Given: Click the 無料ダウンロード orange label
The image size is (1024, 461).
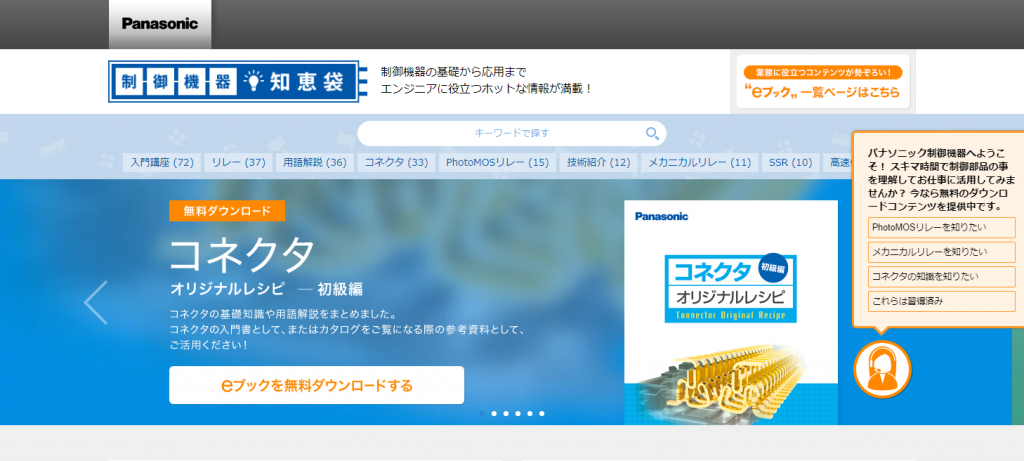Looking at the screenshot, I should [x=227, y=211].
